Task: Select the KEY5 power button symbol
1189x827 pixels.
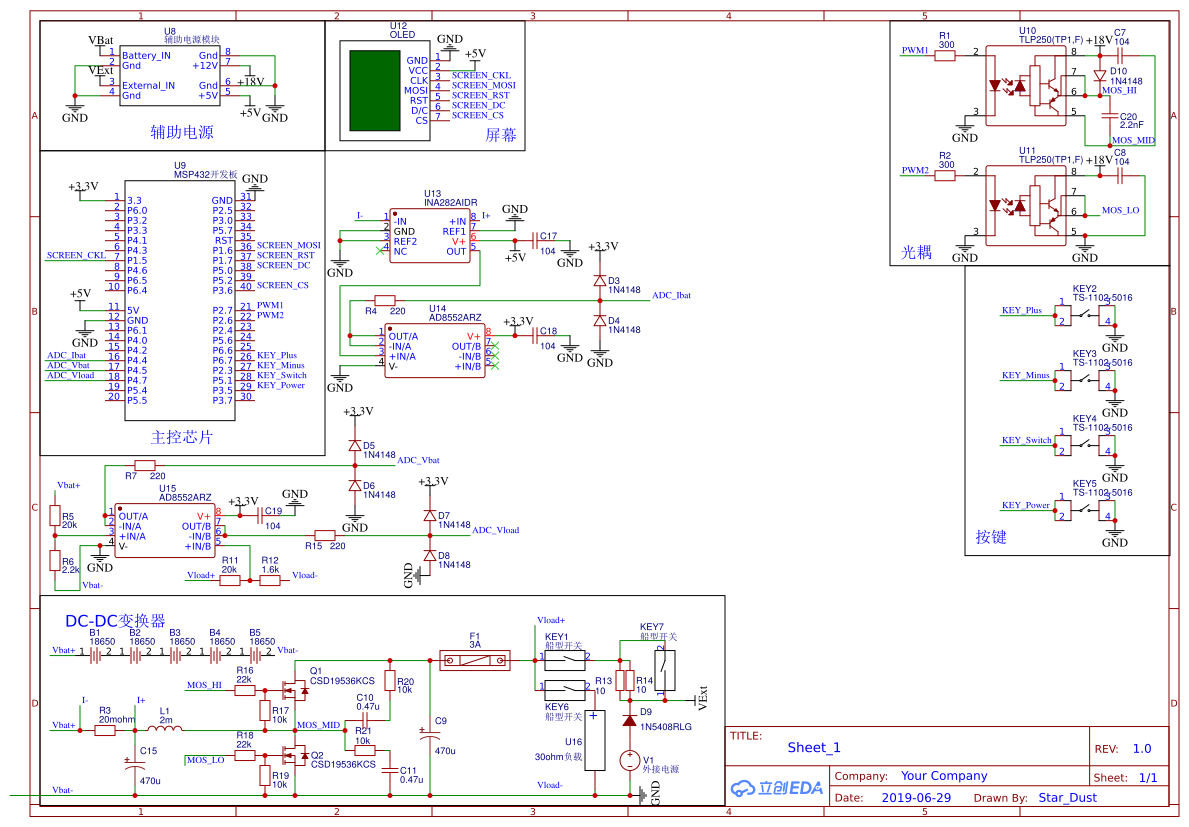Action: pos(1084,511)
